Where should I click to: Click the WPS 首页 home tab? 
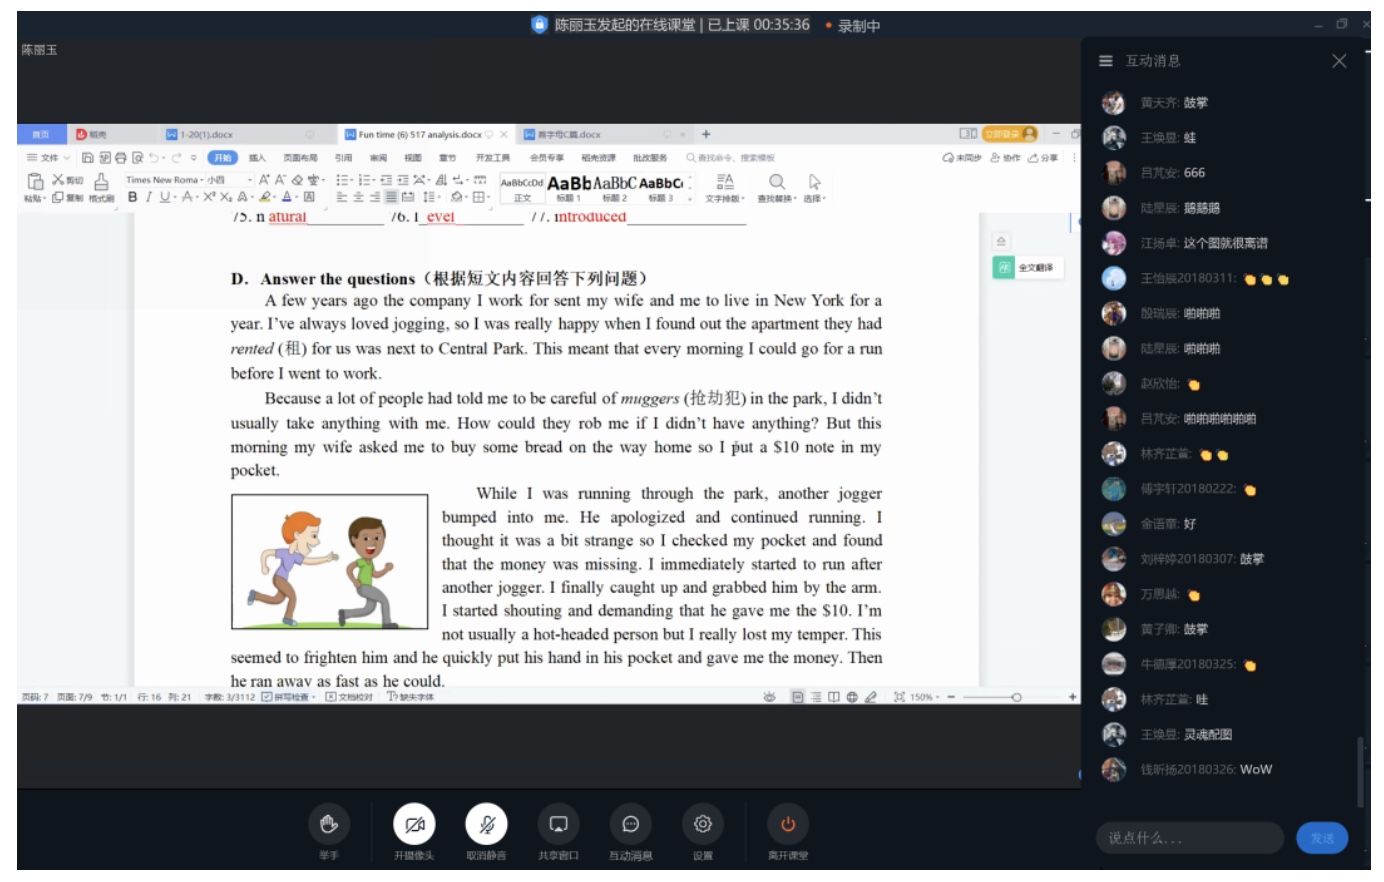point(41,134)
